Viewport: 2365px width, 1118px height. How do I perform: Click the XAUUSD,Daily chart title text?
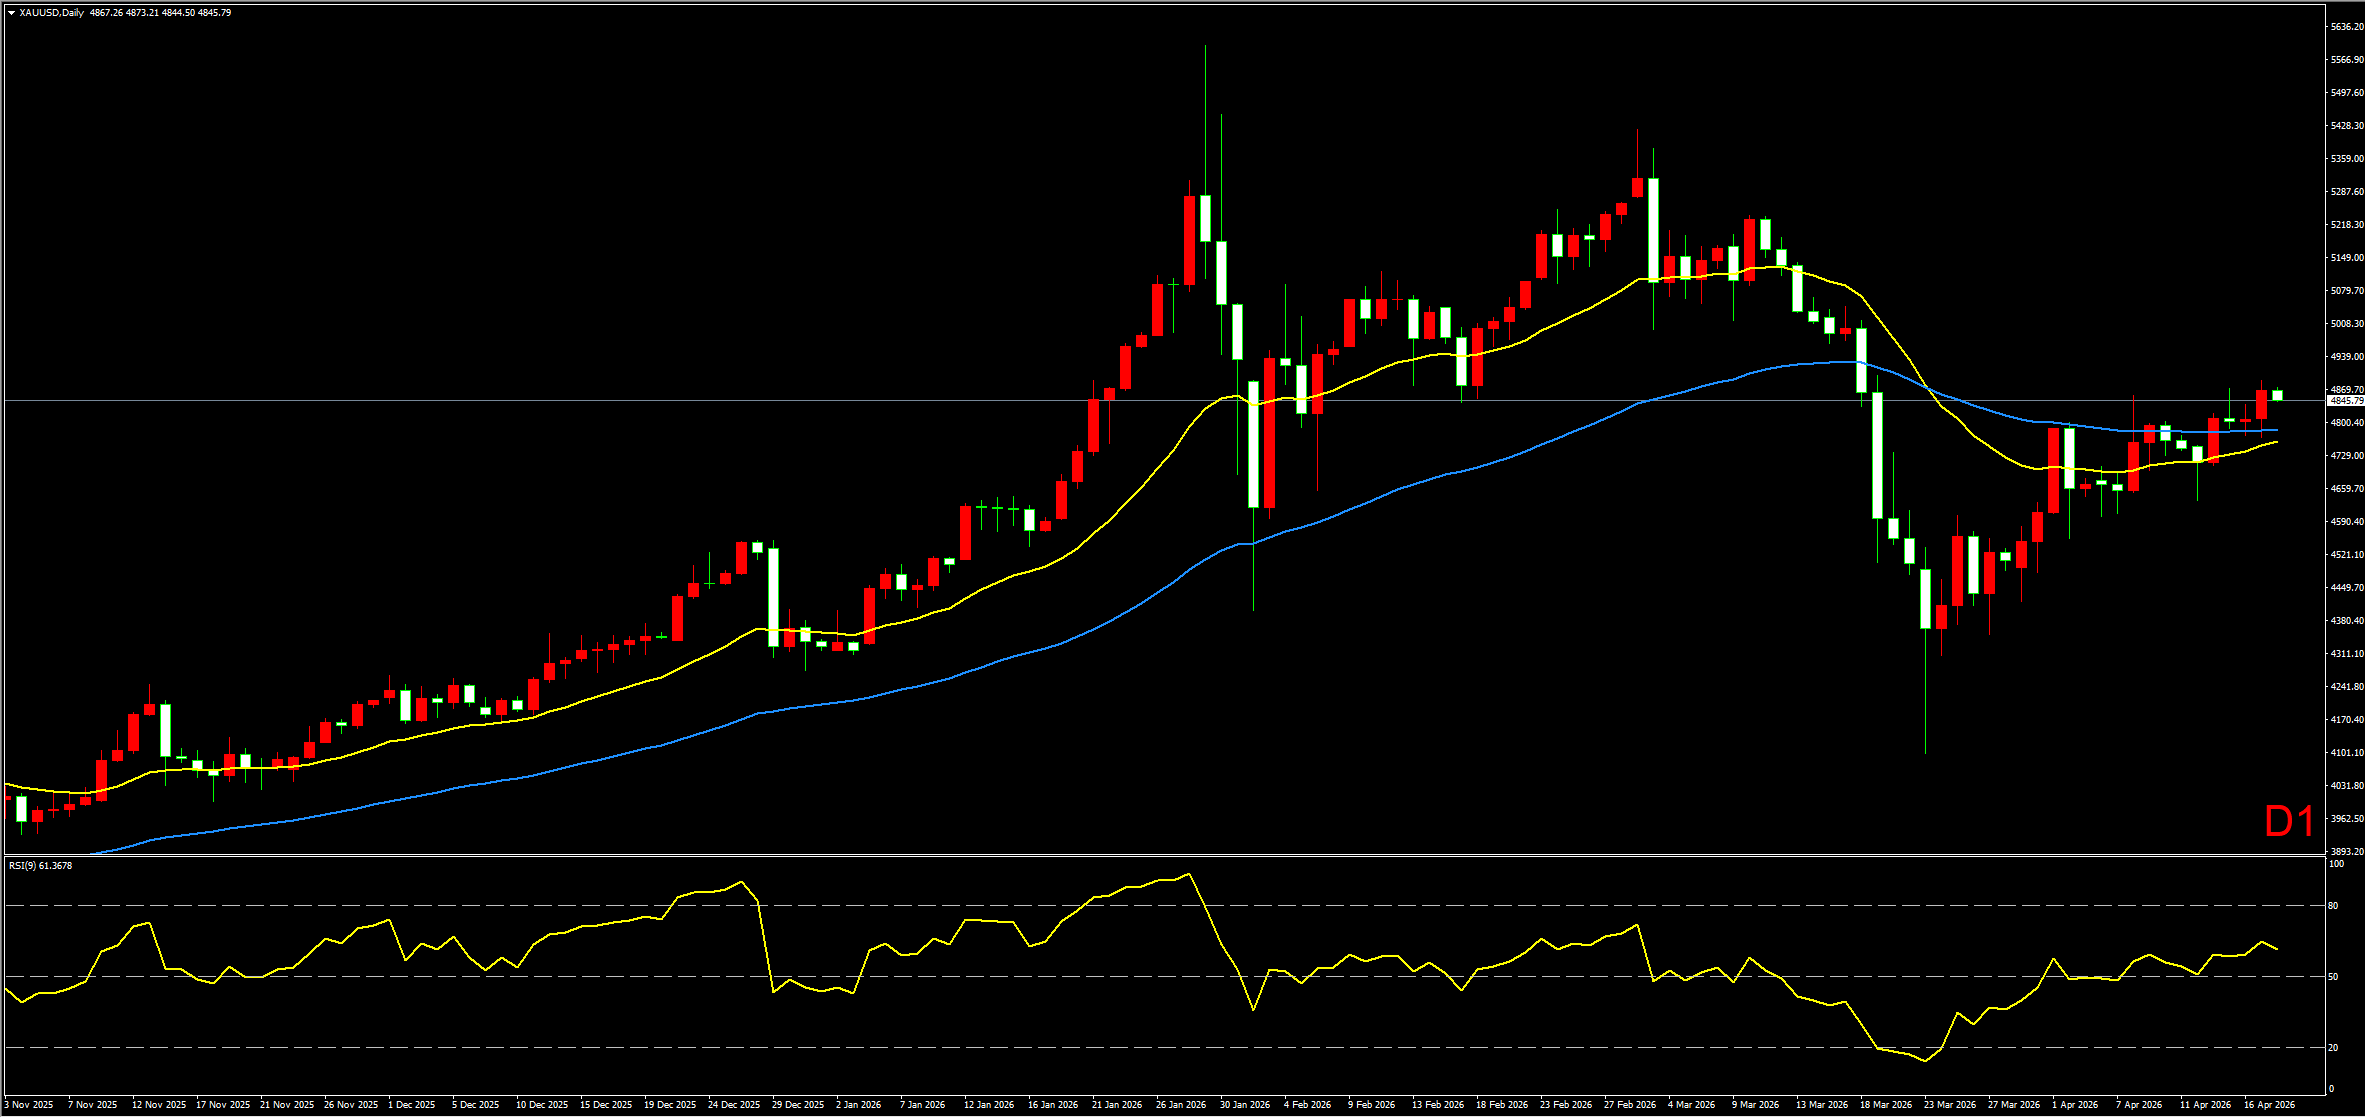click(51, 13)
